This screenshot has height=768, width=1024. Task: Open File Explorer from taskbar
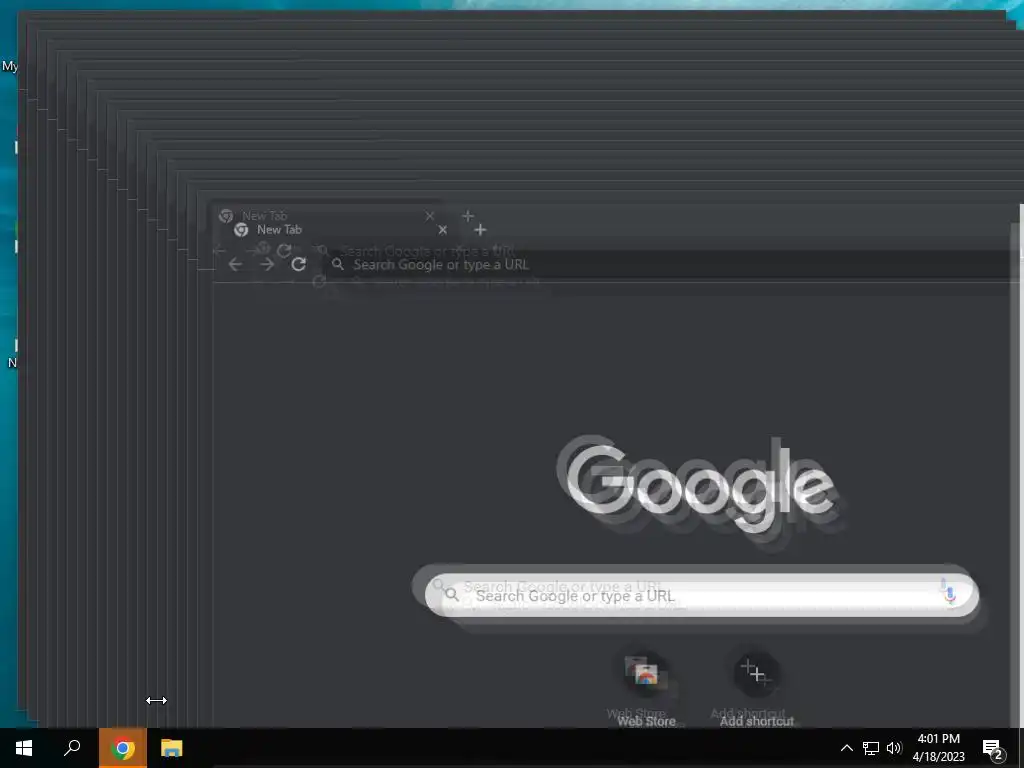(172, 748)
